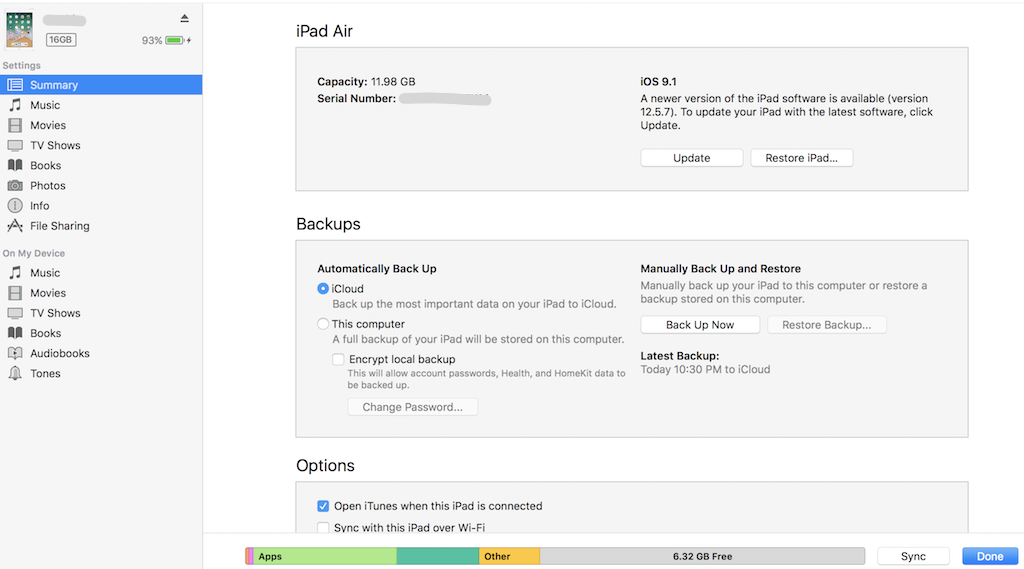Eject the iPad using the eject icon
The height and width of the screenshot is (569, 1024).
click(185, 18)
